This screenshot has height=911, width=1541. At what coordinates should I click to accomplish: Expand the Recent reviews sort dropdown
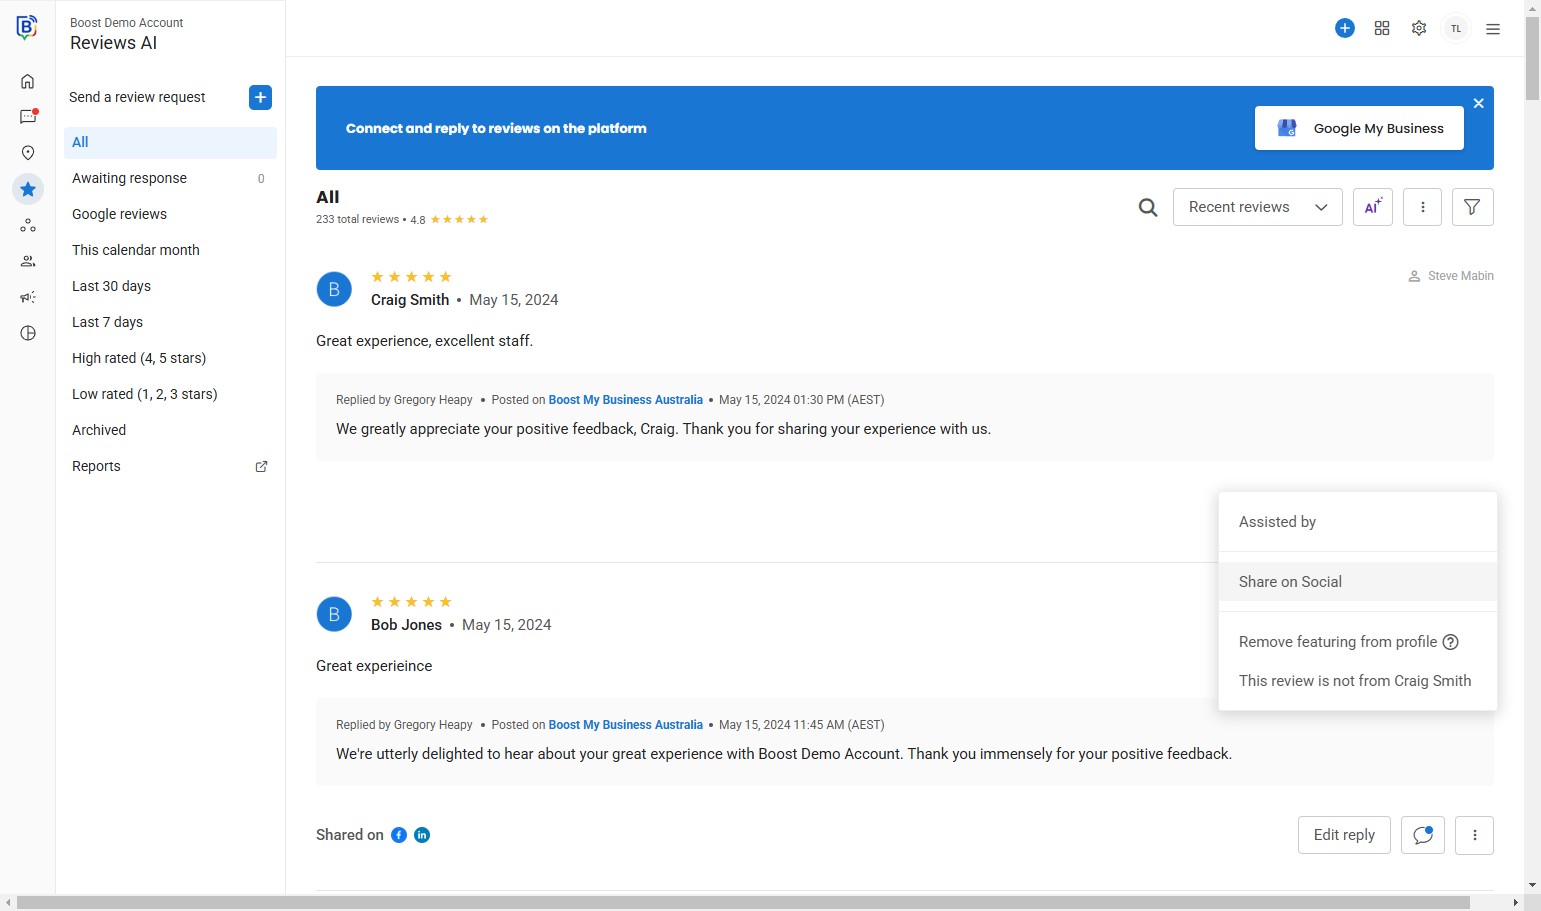pyautogui.click(x=1257, y=207)
